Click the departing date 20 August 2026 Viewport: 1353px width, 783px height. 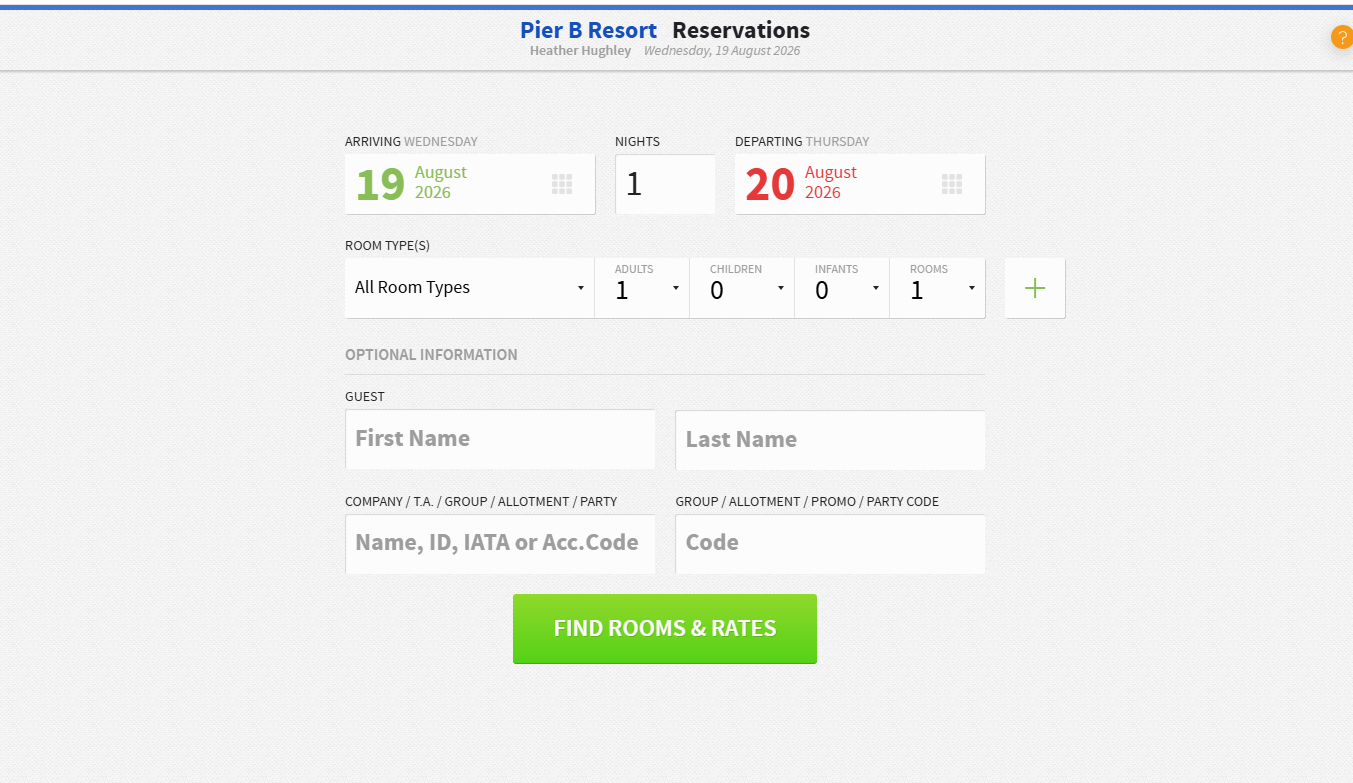802,184
